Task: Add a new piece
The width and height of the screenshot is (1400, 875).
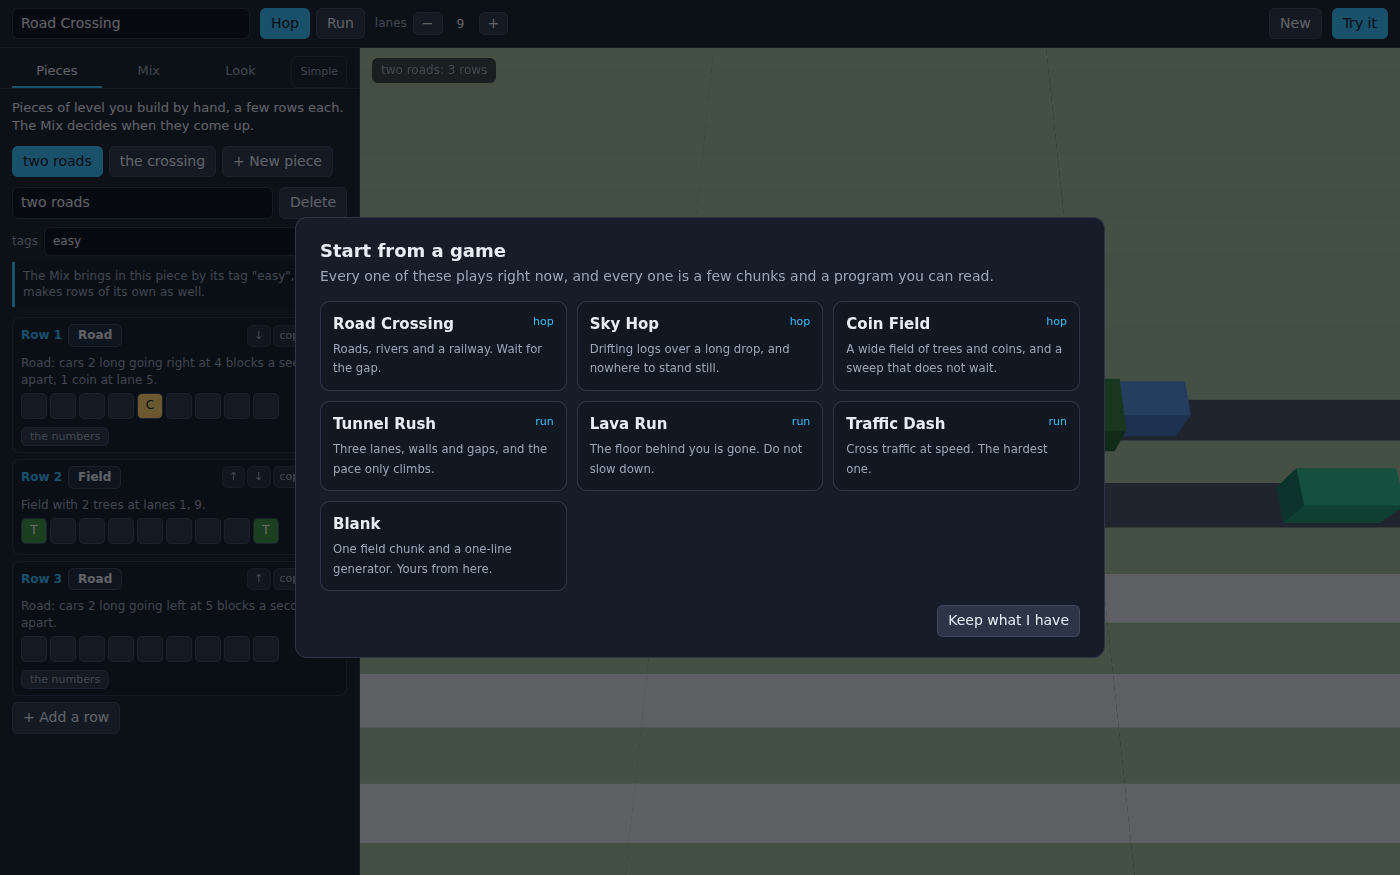Action: point(277,162)
